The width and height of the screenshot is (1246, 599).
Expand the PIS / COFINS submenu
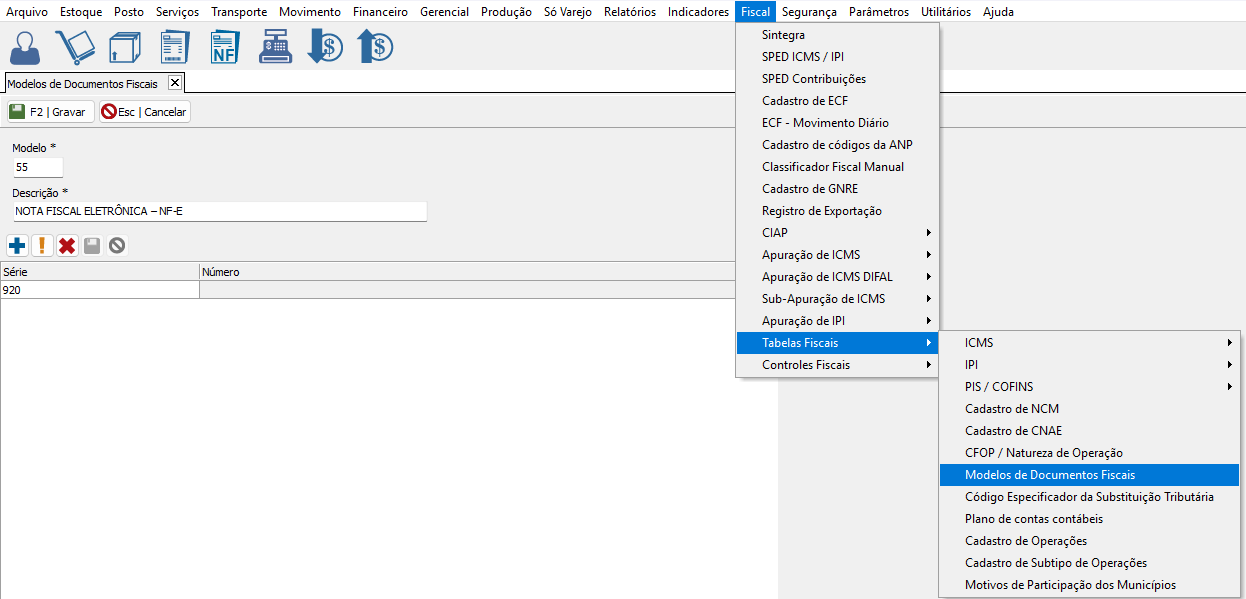pyautogui.click(x=1089, y=387)
